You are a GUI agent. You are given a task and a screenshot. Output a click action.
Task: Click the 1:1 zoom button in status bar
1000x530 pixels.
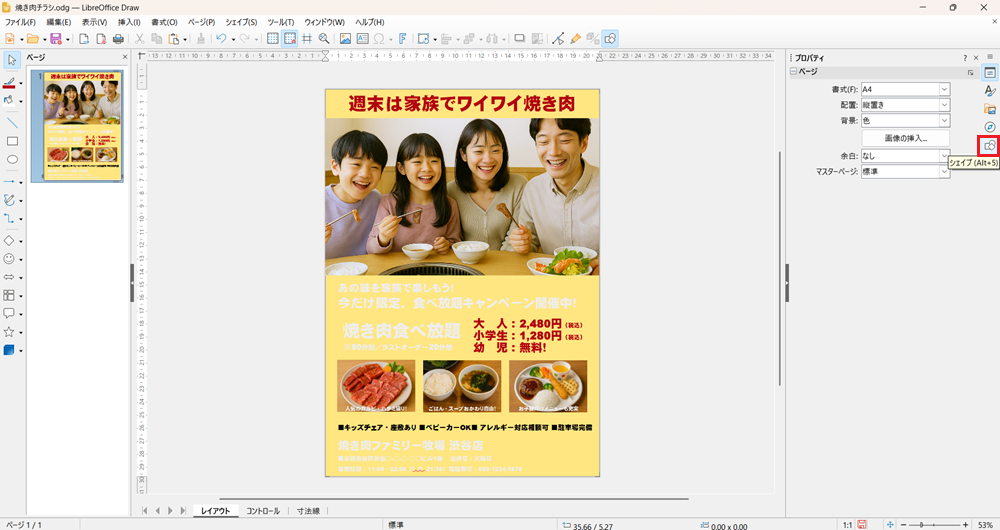(x=847, y=525)
